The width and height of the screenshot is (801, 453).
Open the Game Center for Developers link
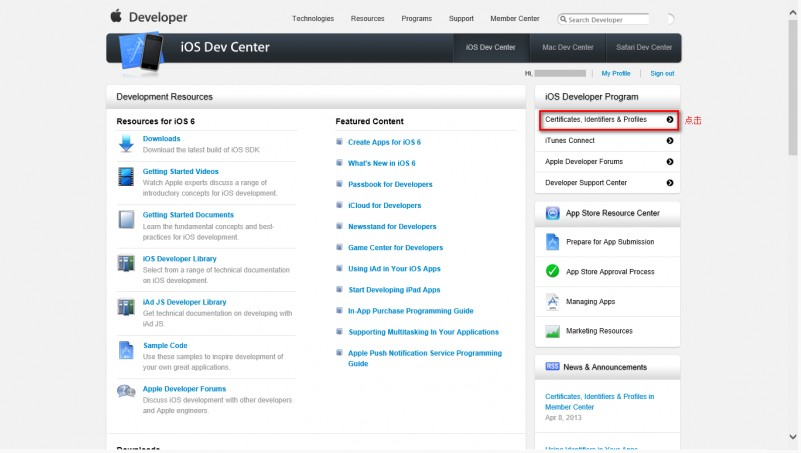coord(395,248)
